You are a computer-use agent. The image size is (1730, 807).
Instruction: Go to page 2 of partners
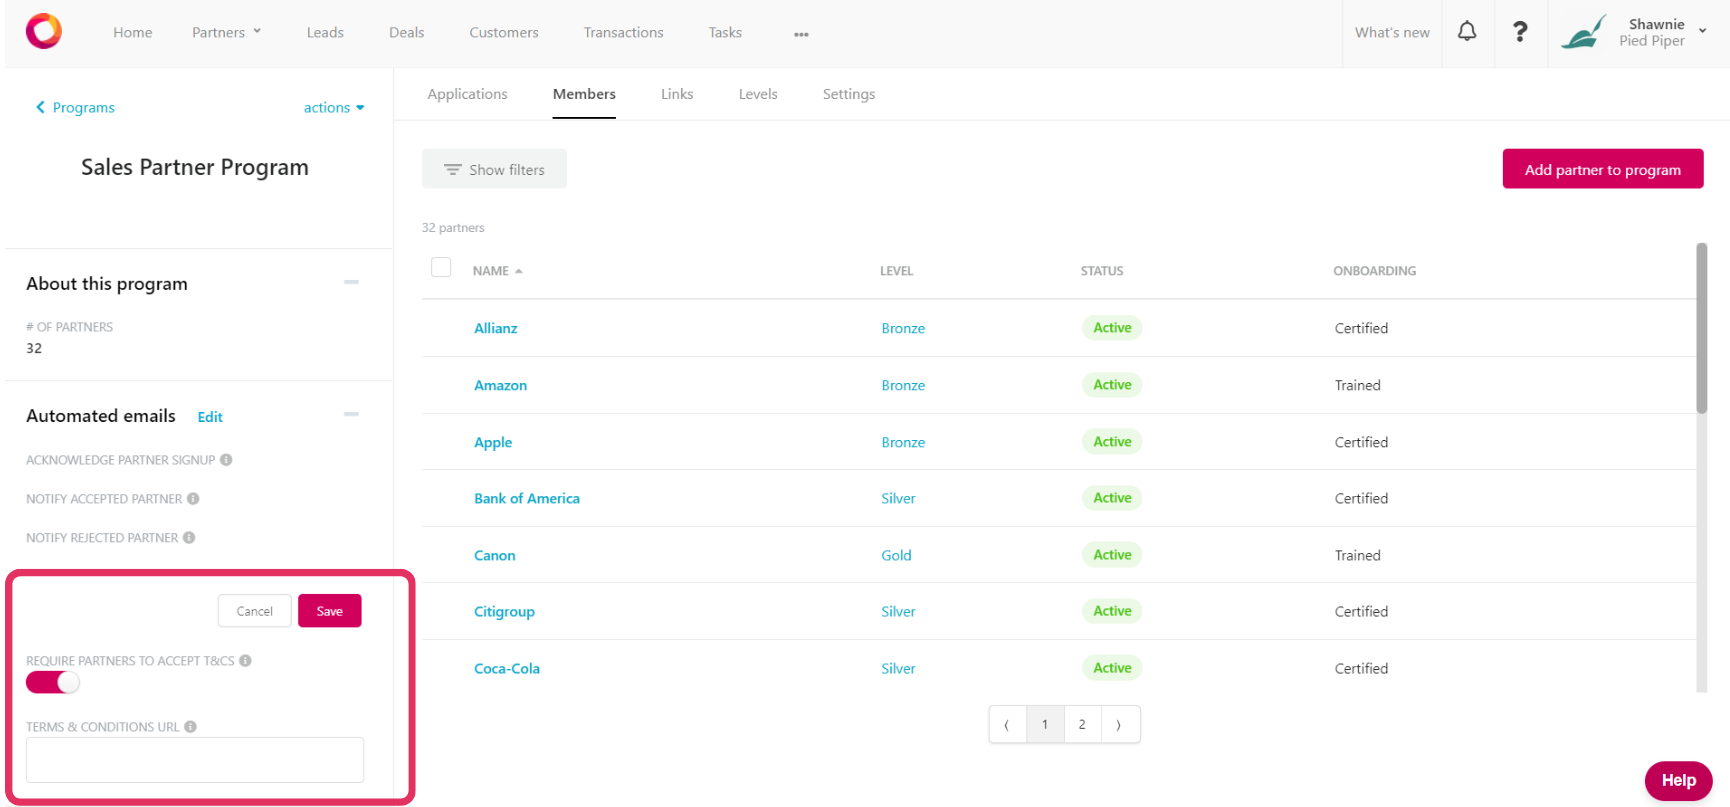tap(1082, 725)
